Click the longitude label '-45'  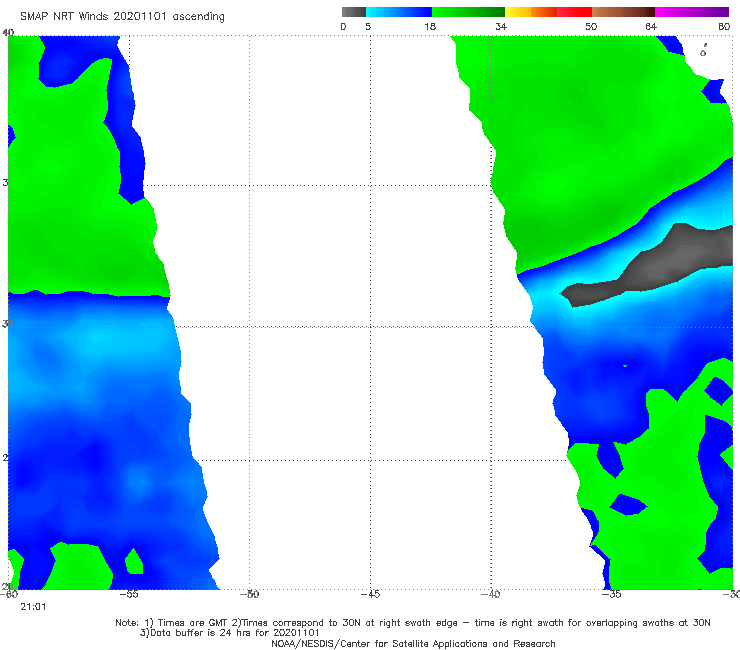pyautogui.click(x=370, y=594)
